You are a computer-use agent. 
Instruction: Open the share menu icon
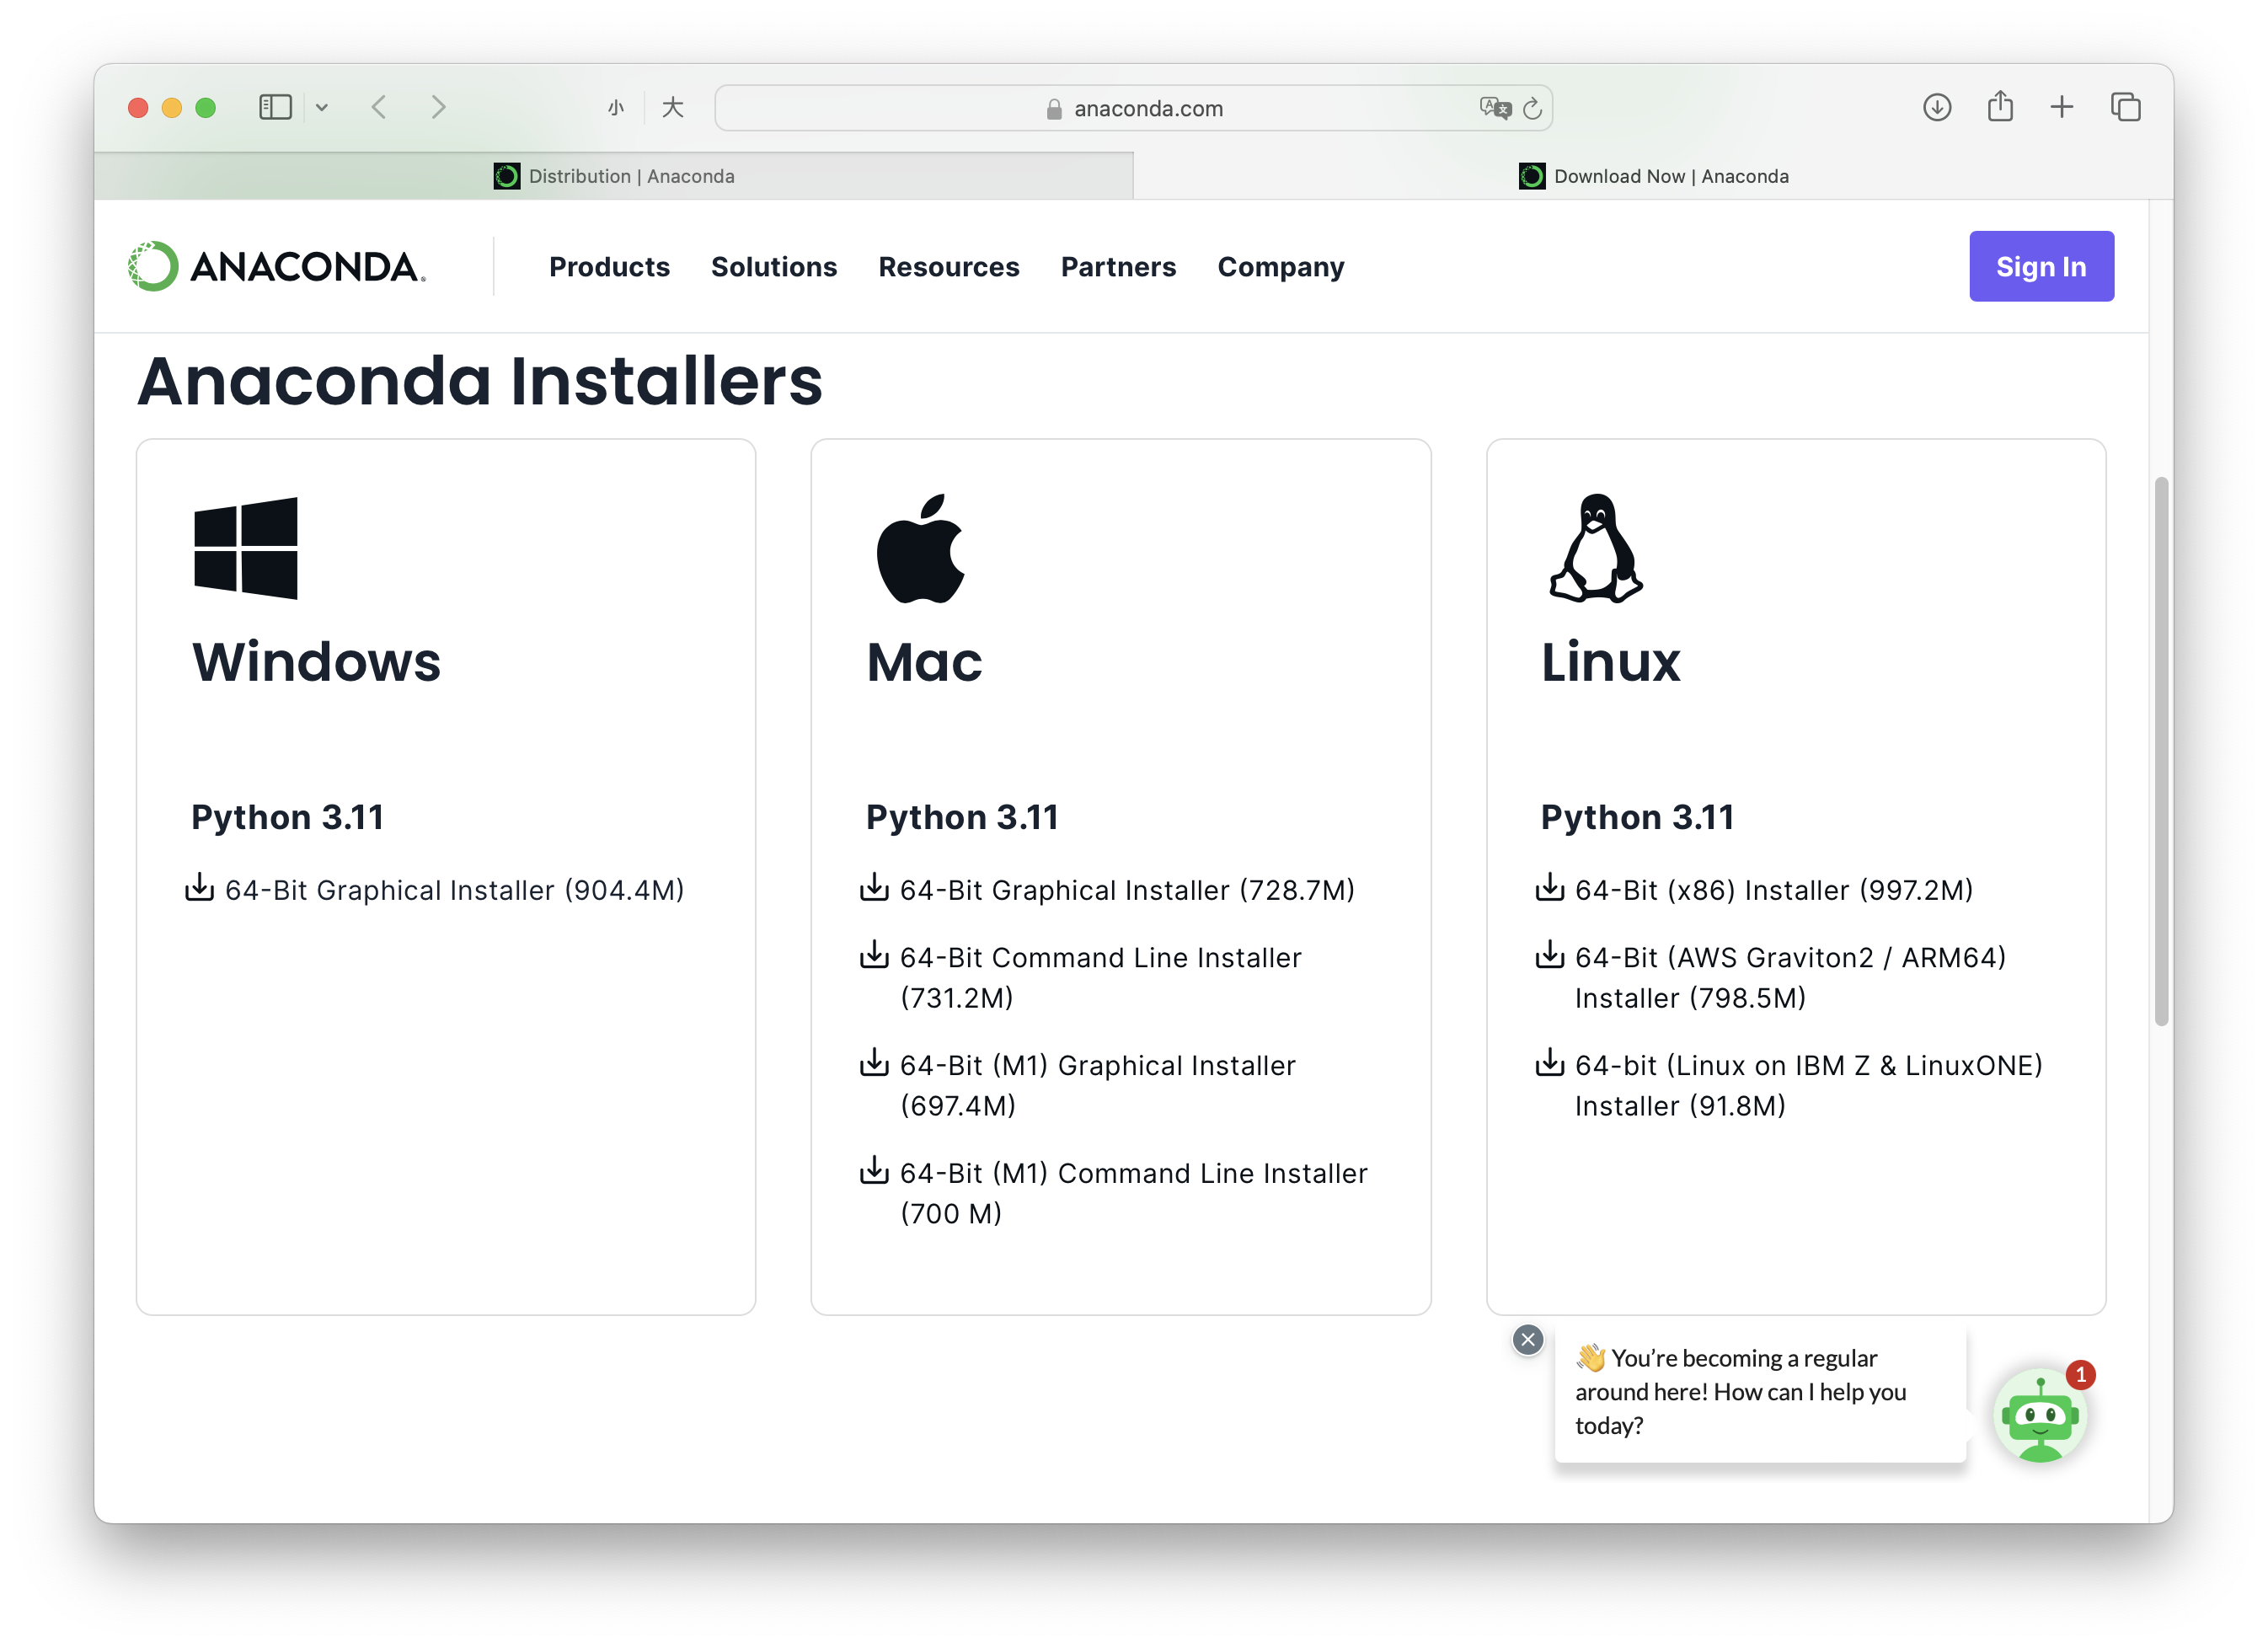click(x=2000, y=106)
